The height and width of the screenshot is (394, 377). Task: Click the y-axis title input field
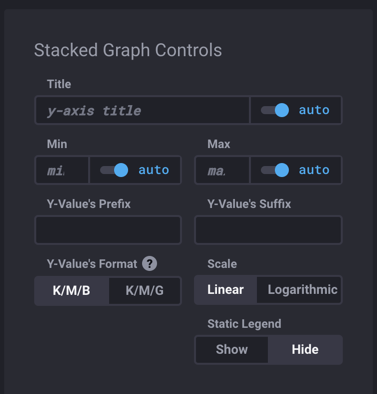pyautogui.click(x=142, y=110)
